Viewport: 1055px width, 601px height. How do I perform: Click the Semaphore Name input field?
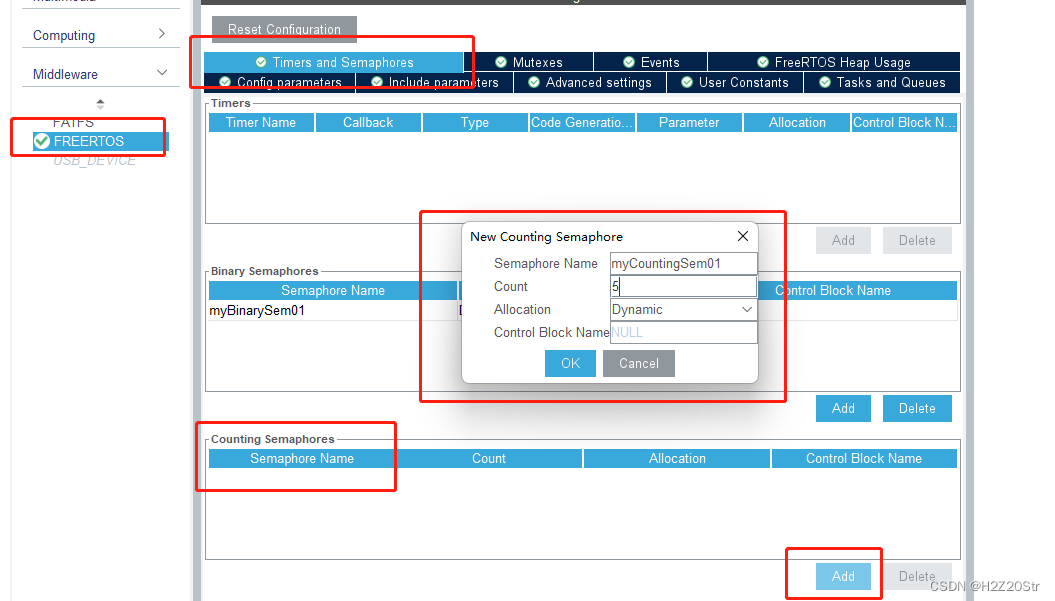684,263
